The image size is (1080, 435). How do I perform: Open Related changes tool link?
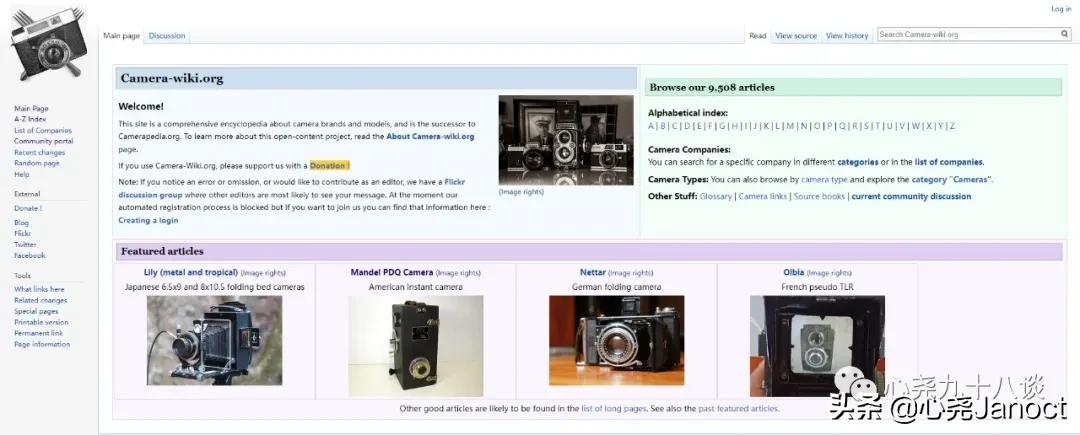[41, 300]
